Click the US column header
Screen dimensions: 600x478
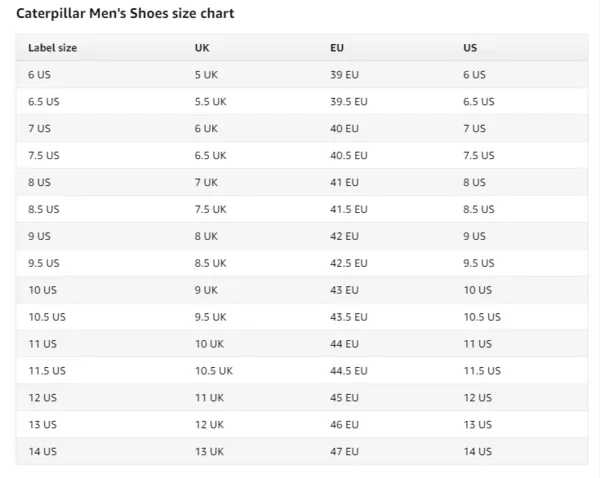(x=470, y=48)
